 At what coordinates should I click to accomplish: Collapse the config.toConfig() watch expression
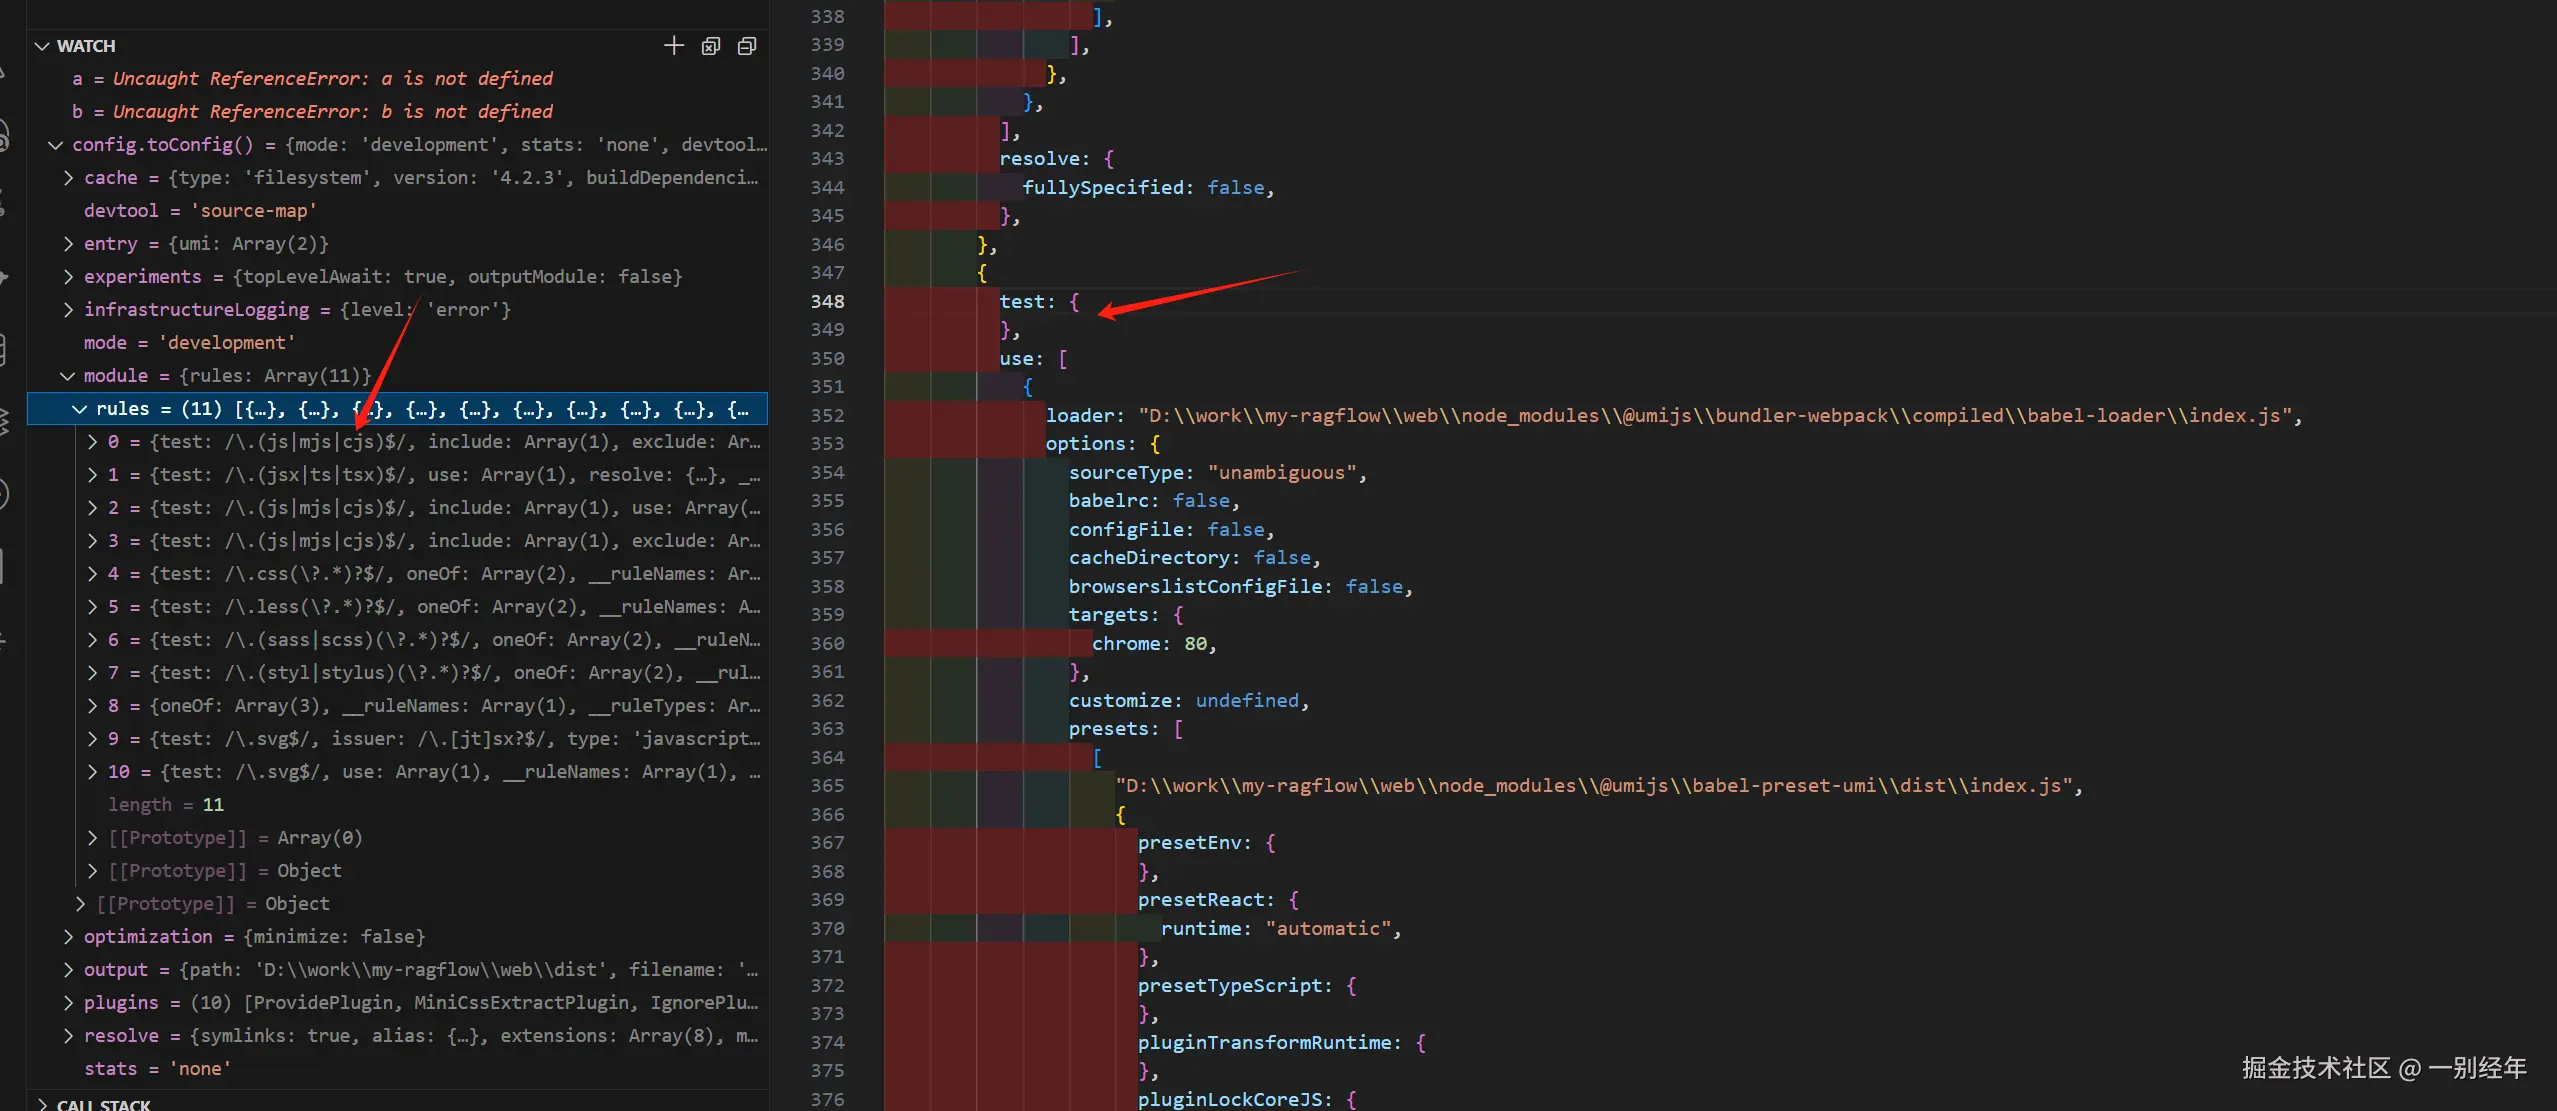(x=55, y=145)
